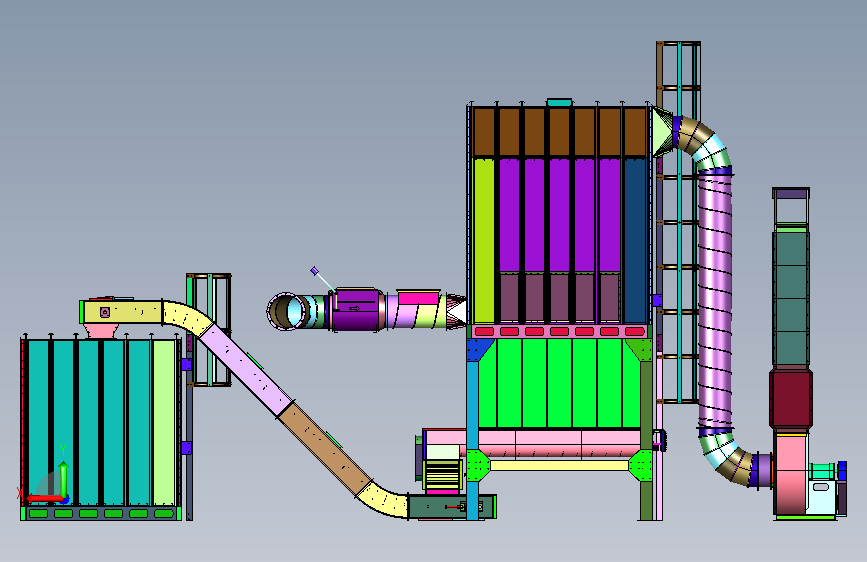Select the yellow horizontal duct with square flange
Screen dimensions: 867x562
coord(122,312)
